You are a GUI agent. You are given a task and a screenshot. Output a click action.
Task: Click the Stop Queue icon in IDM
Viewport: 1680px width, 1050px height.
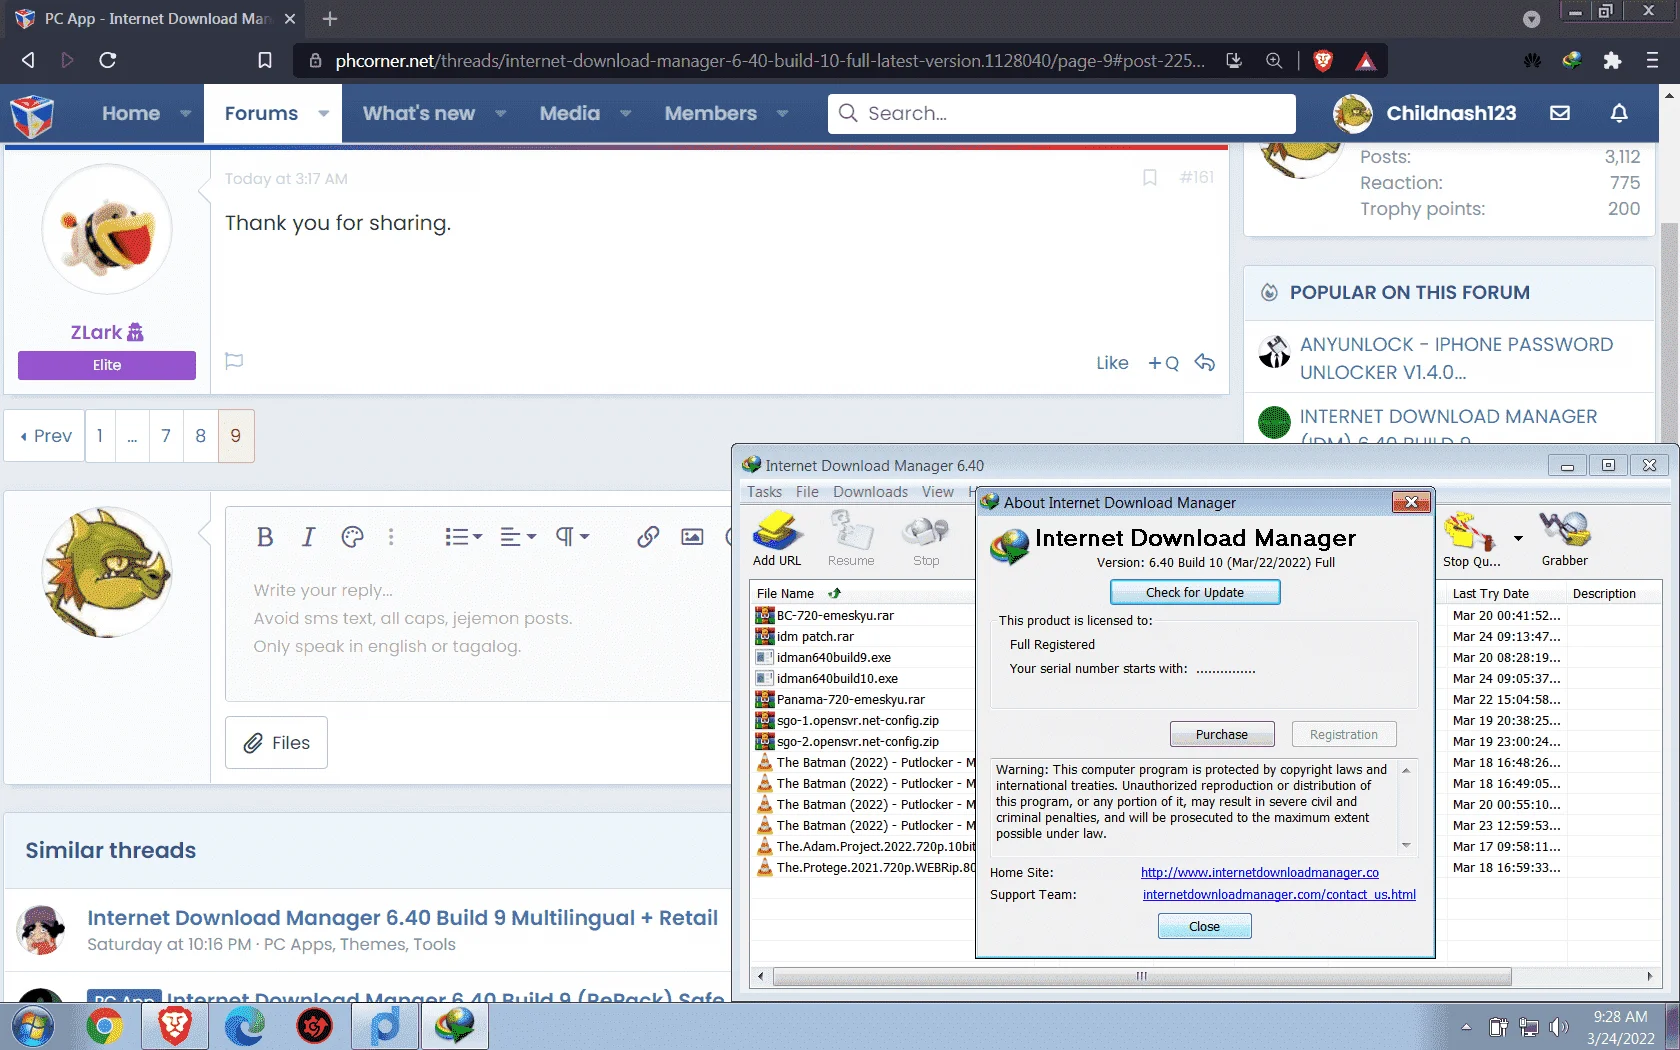pos(1471,539)
